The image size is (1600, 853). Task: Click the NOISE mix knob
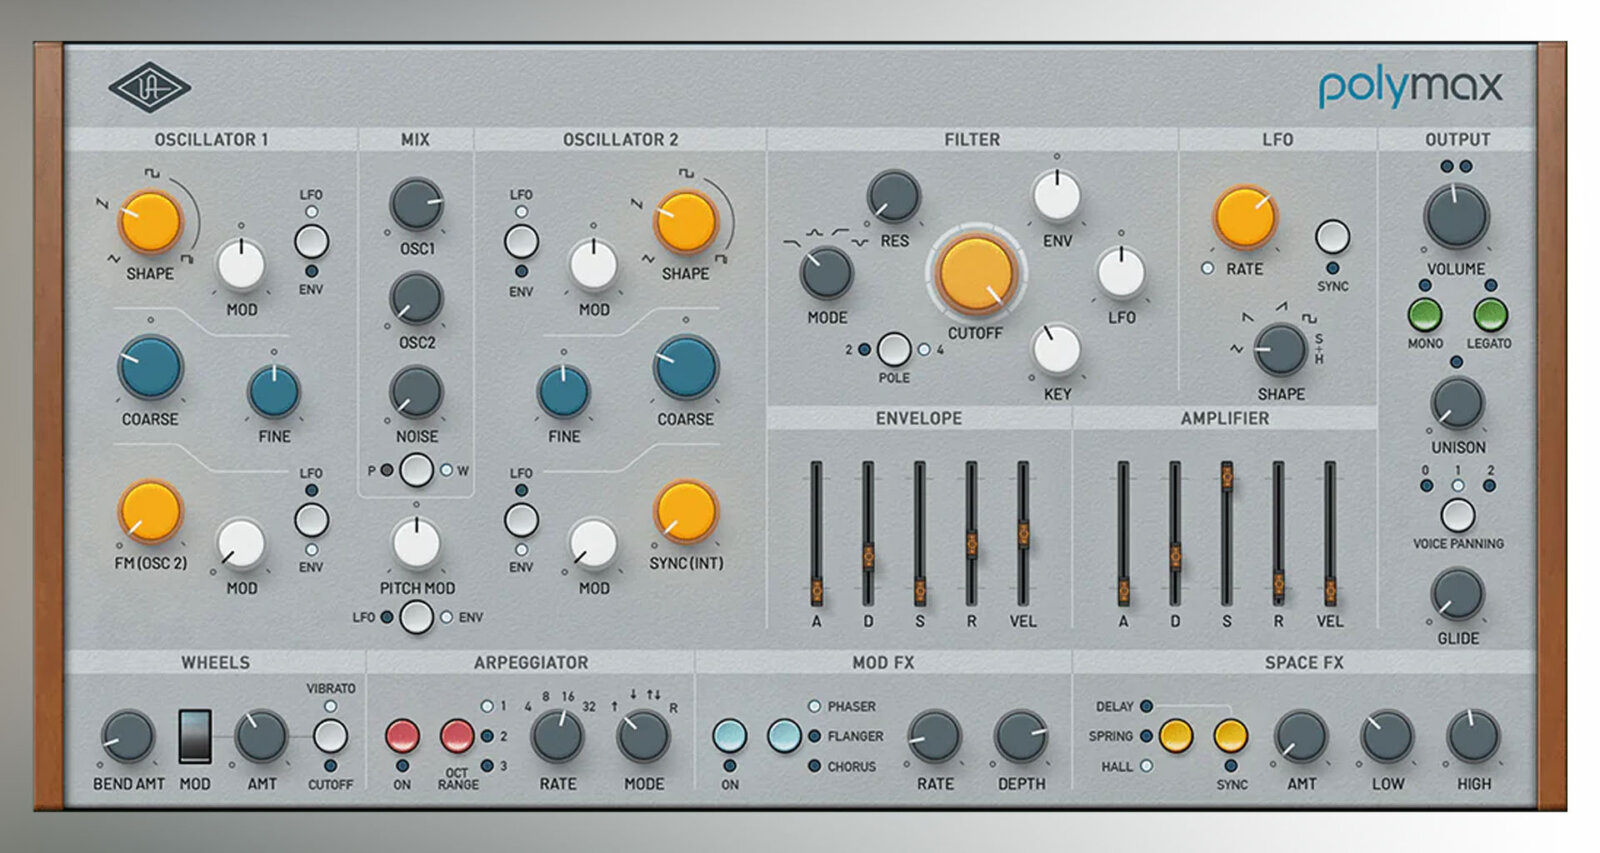tap(416, 392)
